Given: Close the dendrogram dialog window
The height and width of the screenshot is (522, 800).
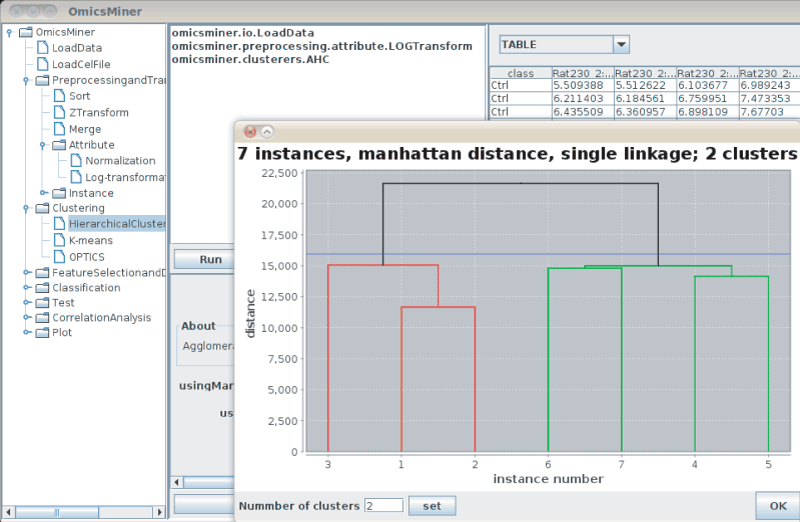Looking at the screenshot, I should pyautogui.click(x=250, y=132).
